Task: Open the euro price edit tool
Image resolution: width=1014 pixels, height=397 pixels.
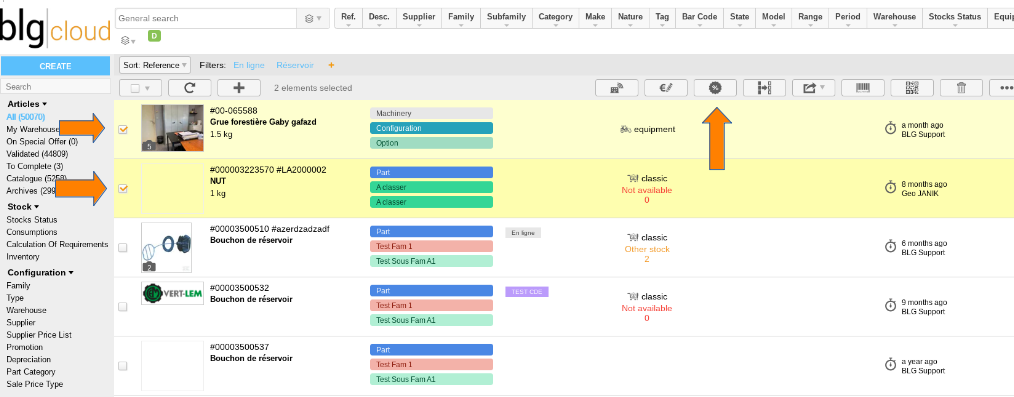Action: (x=665, y=88)
